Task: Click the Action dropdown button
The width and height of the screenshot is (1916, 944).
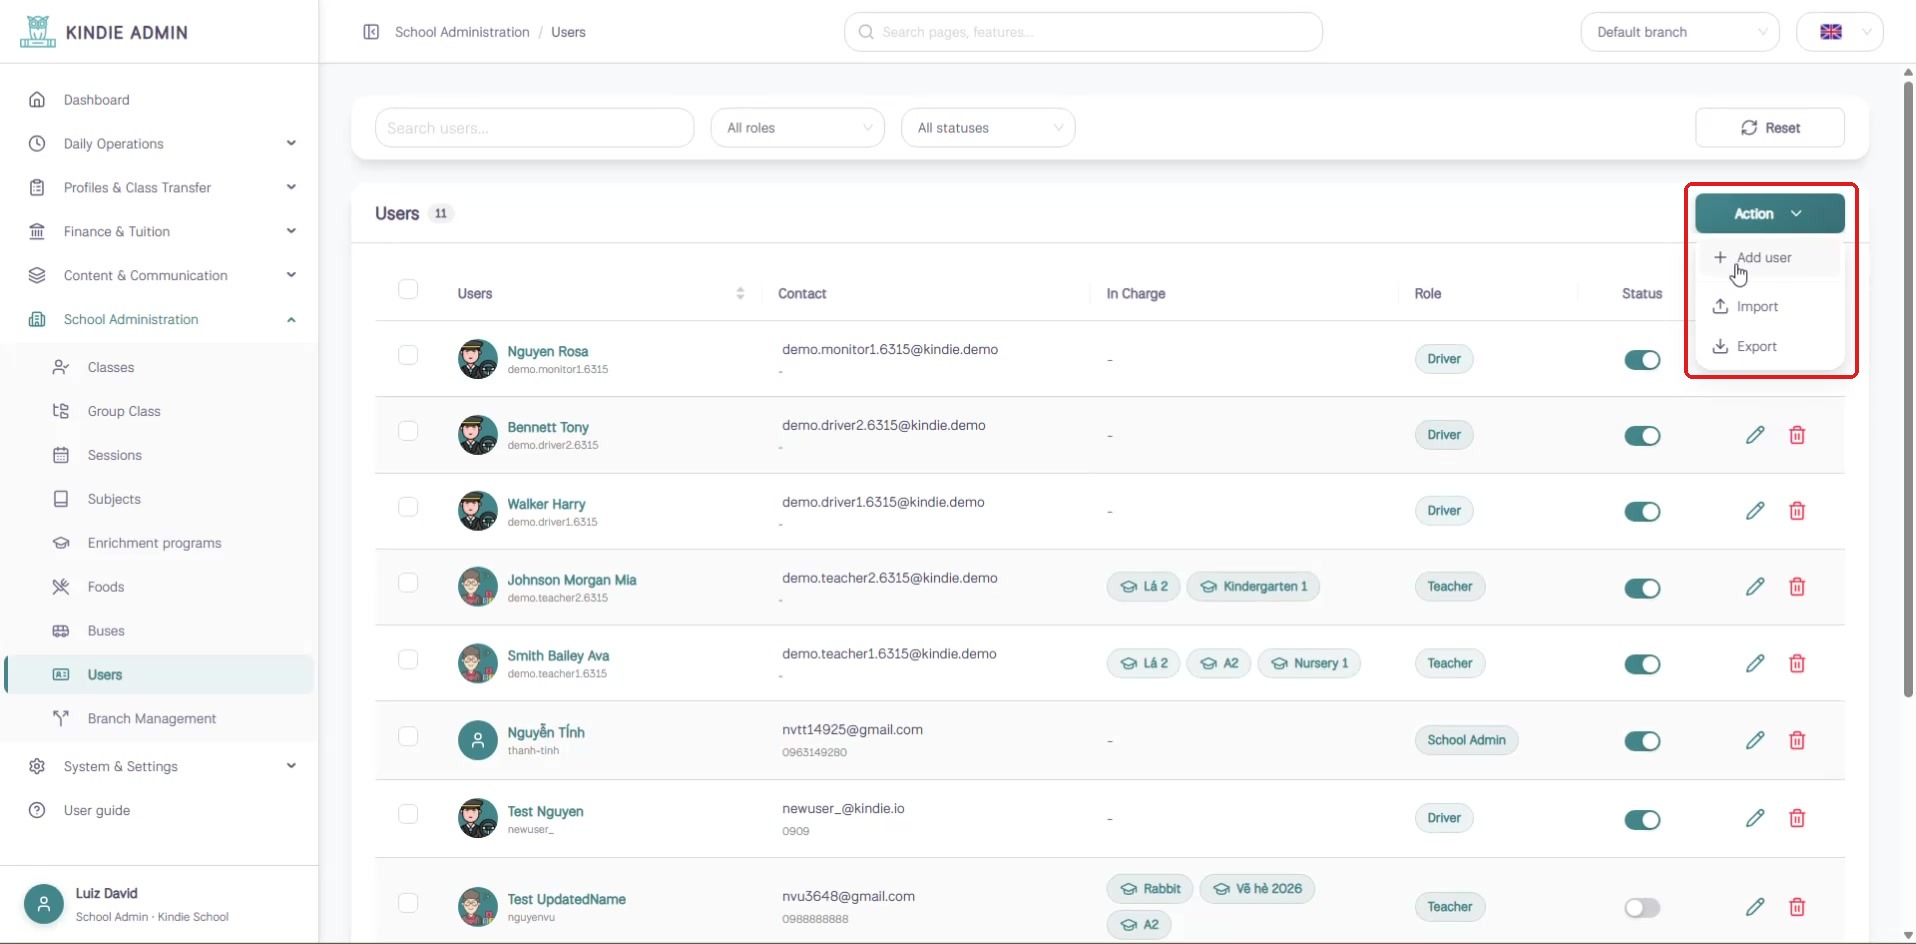Action: click(1770, 214)
